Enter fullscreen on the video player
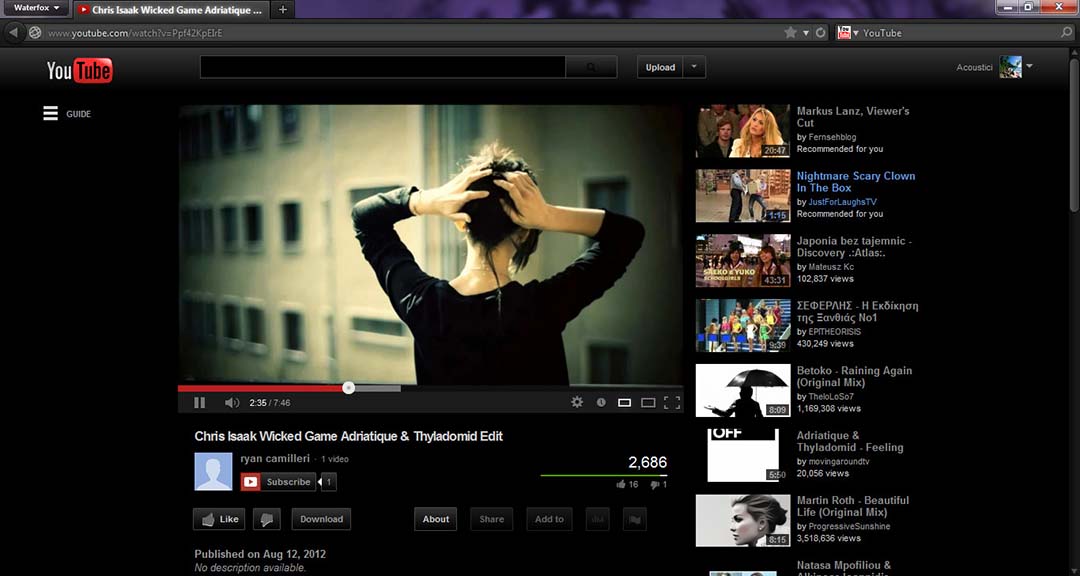 [672, 401]
